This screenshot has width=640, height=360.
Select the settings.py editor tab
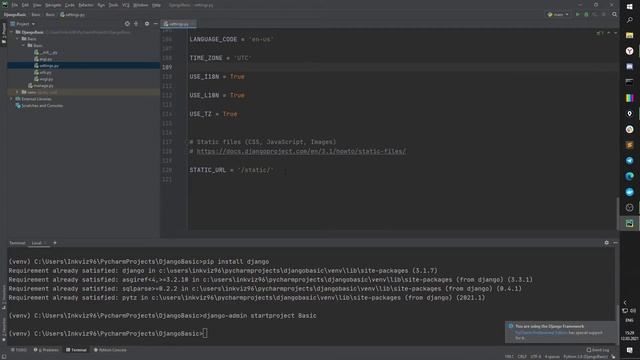click(x=178, y=24)
